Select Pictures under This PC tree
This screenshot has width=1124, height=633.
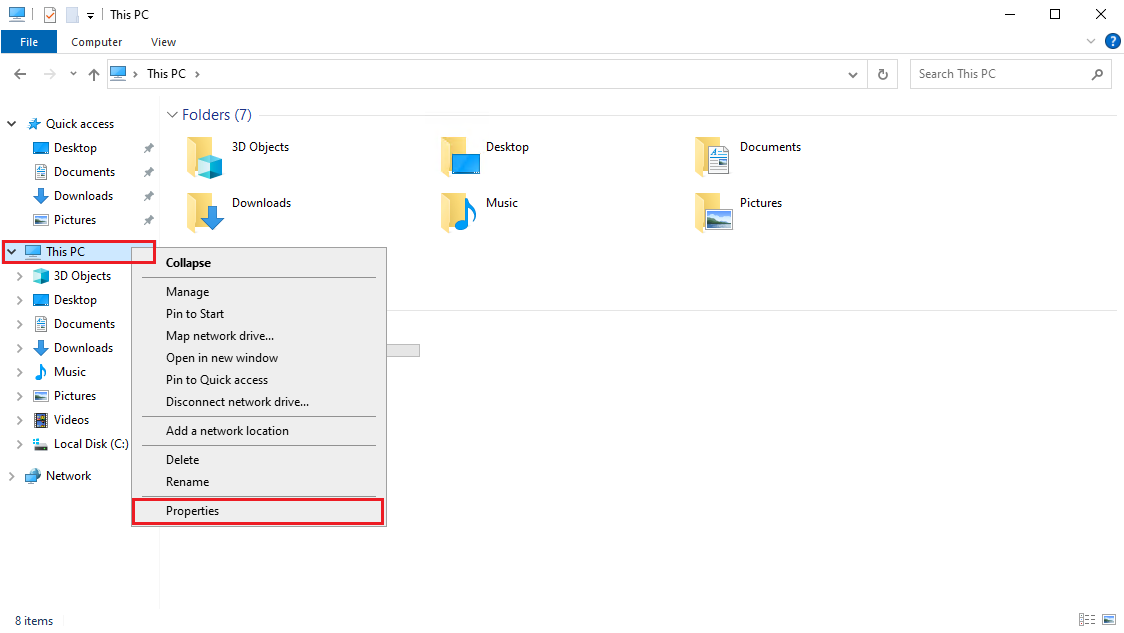pos(75,396)
